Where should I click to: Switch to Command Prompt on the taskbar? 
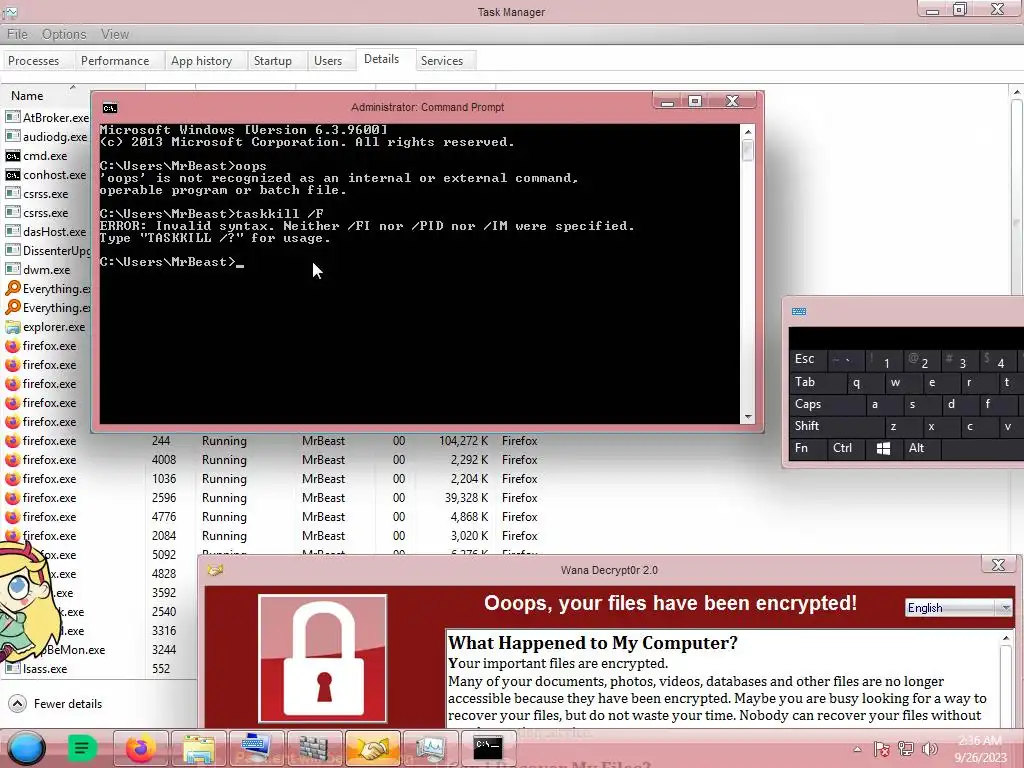tap(488, 746)
